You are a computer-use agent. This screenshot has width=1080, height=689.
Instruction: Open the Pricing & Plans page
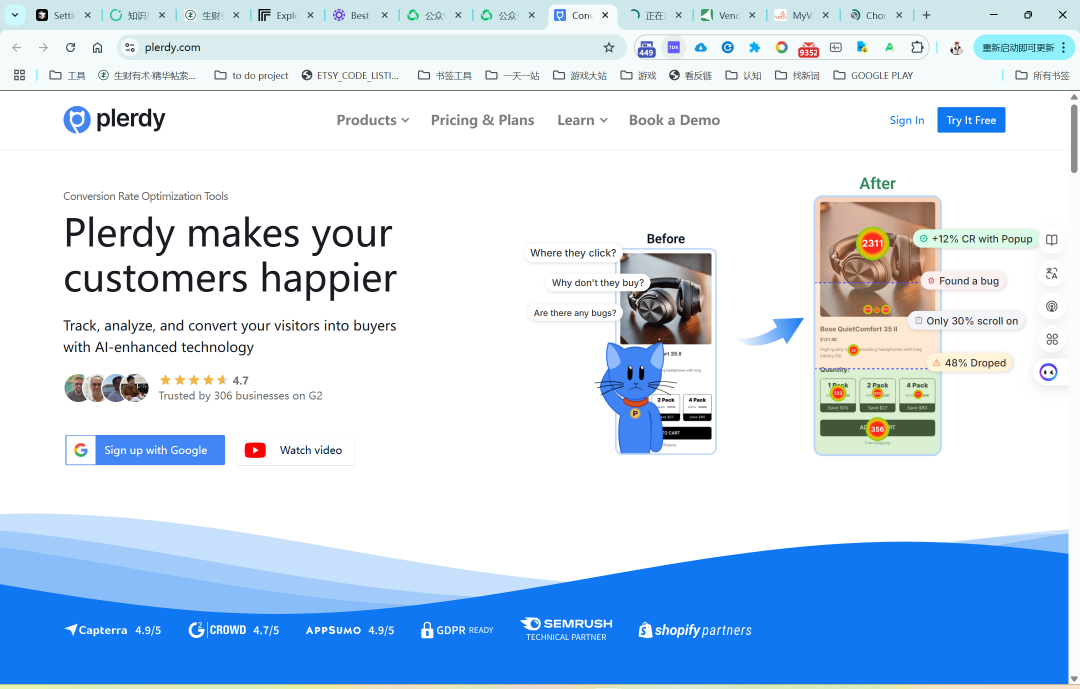pos(482,120)
